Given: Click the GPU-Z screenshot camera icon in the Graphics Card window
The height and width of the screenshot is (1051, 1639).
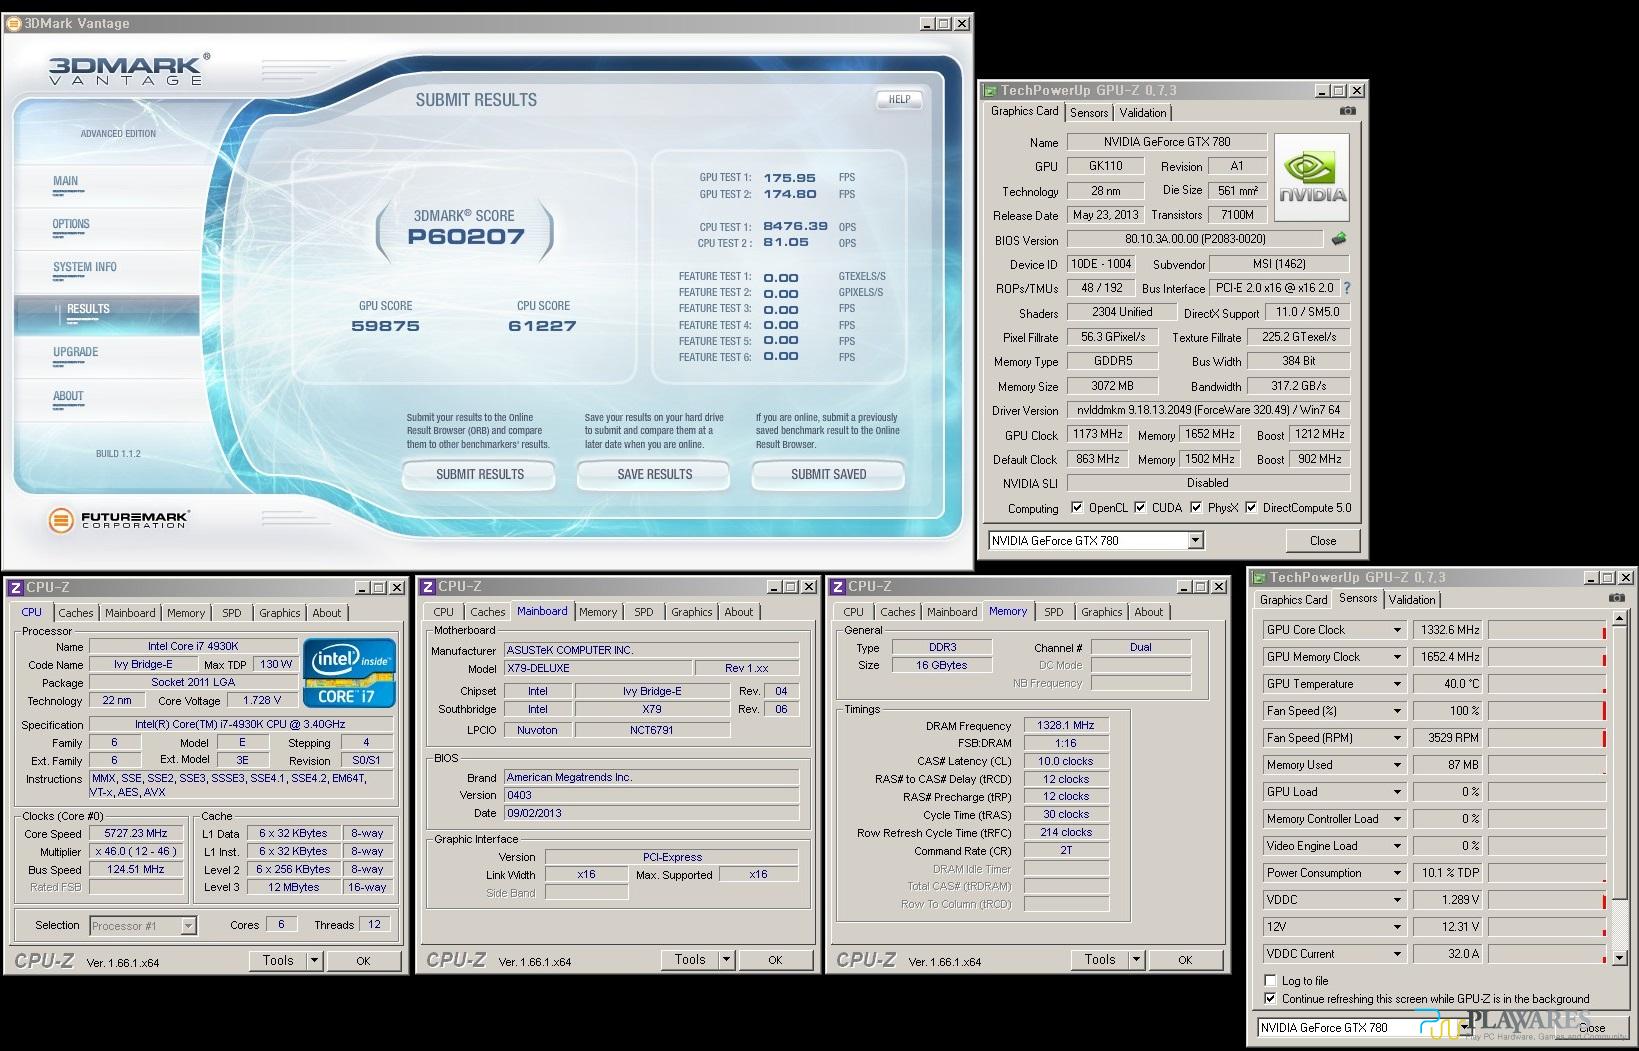Looking at the screenshot, I should click(x=1348, y=111).
